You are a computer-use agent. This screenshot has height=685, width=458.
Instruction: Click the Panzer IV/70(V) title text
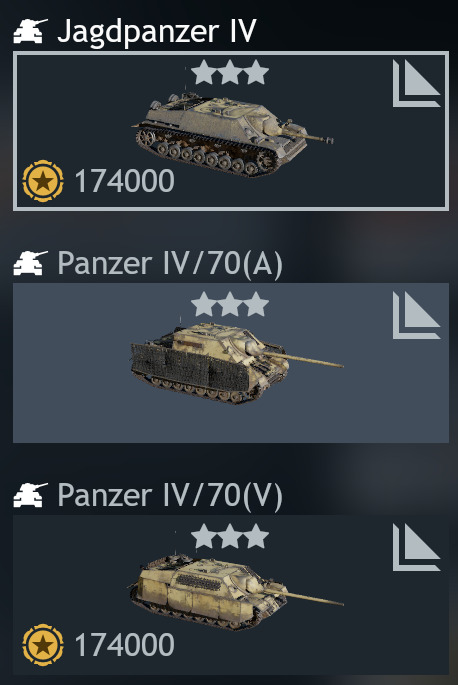(x=170, y=496)
